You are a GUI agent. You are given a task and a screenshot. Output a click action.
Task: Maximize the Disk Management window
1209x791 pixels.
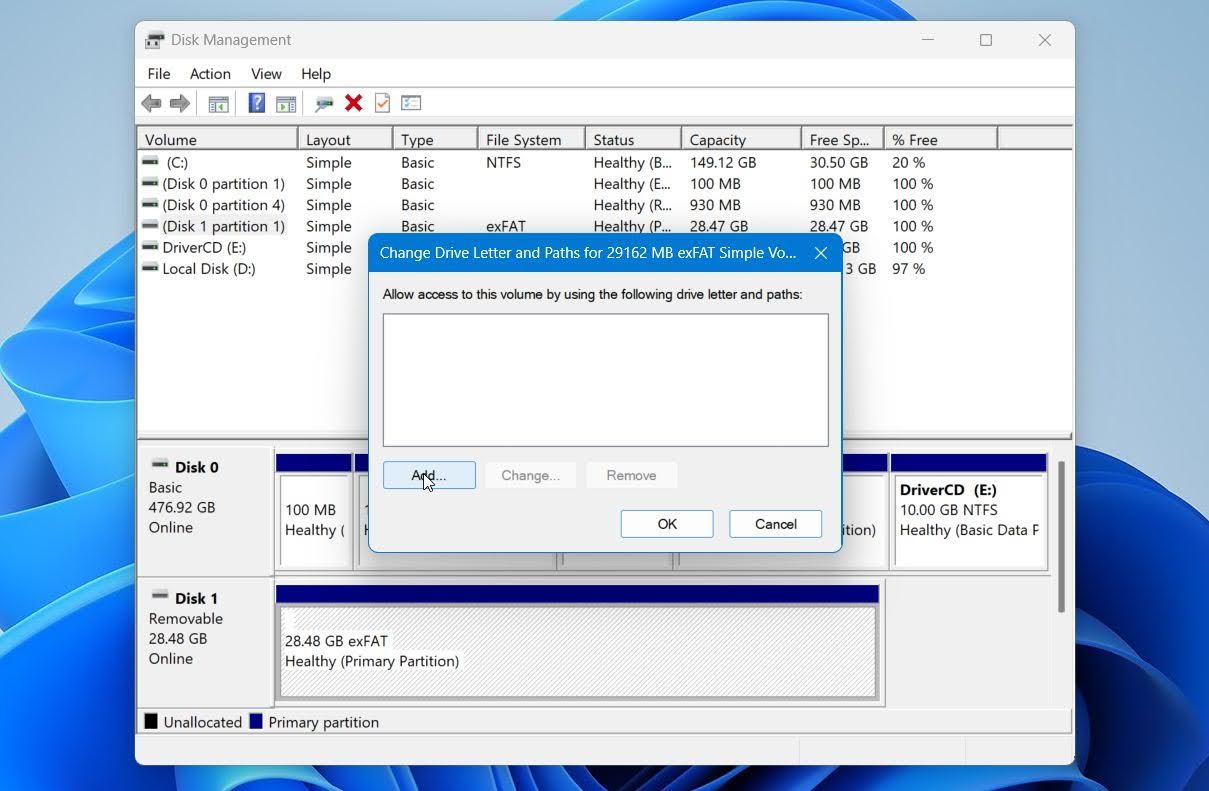coord(986,40)
